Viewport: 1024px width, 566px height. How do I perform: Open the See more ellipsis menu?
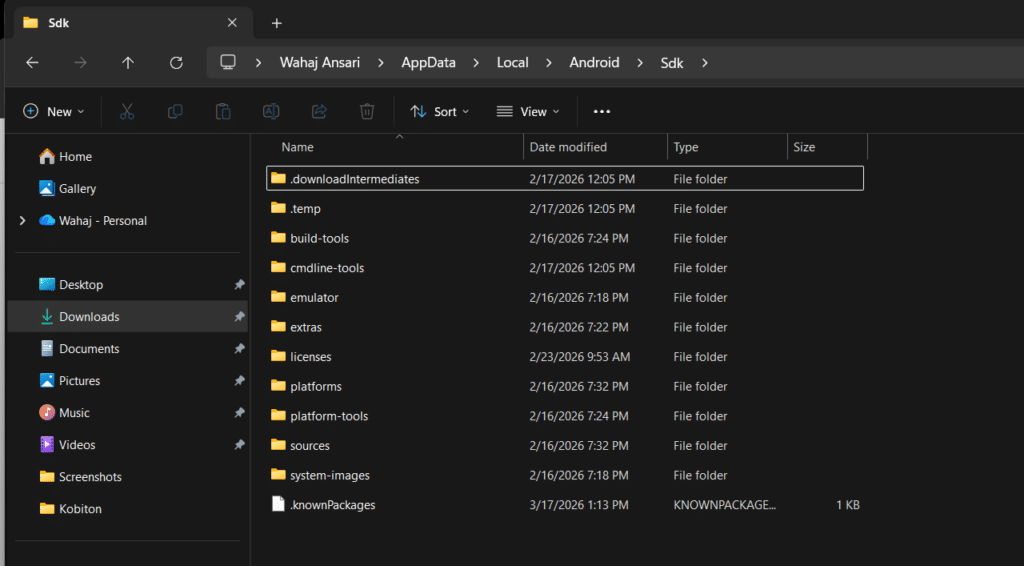click(x=601, y=112)
